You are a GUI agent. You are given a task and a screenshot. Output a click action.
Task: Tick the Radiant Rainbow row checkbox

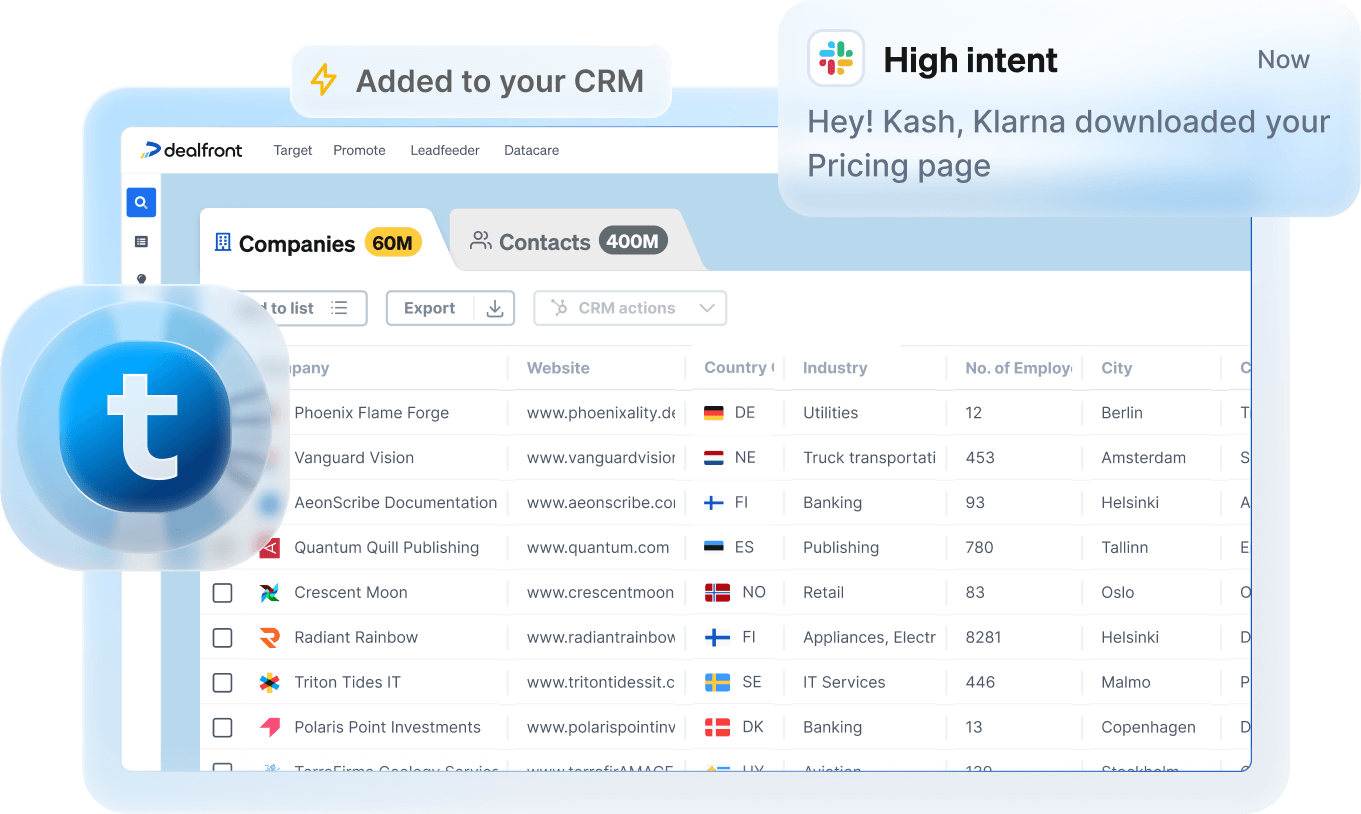[222, 638]
